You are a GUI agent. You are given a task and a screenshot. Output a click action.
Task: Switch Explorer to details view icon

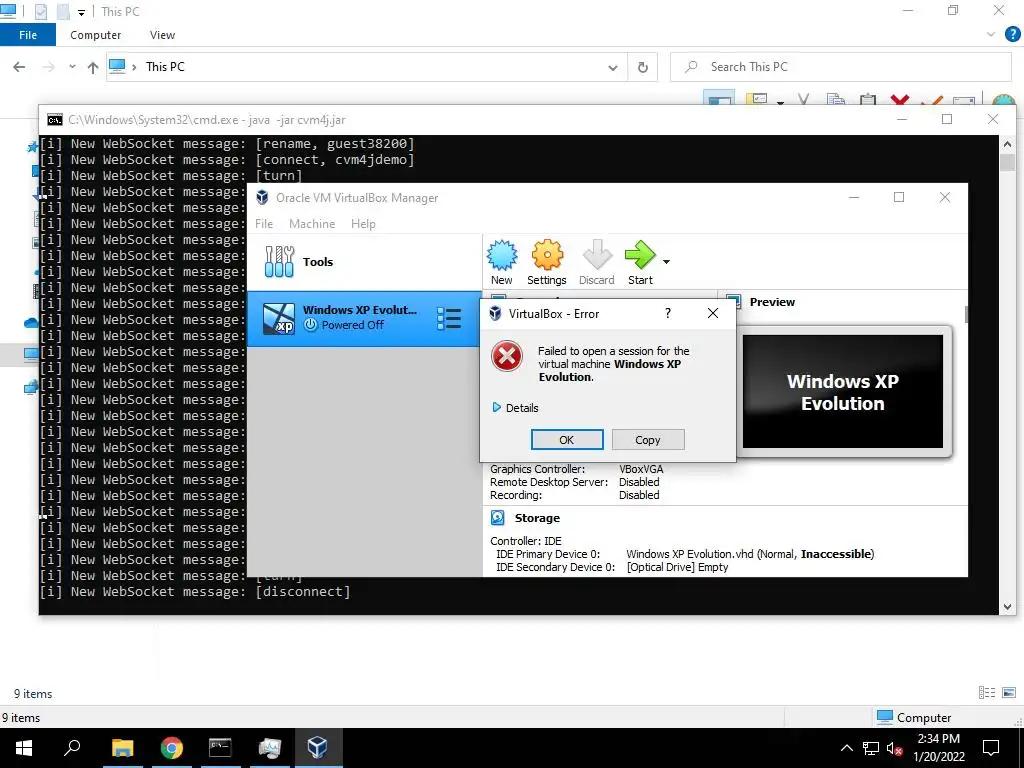pos(987,693)
